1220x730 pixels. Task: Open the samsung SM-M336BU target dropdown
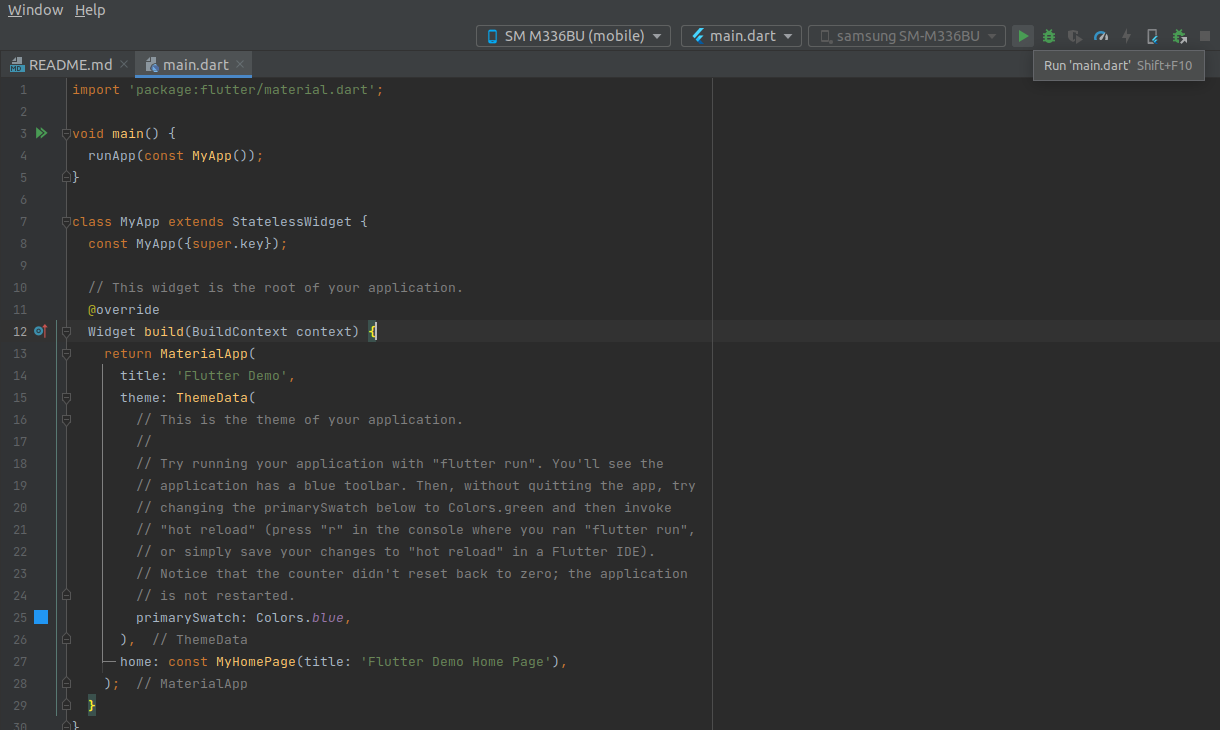point(907,36)
